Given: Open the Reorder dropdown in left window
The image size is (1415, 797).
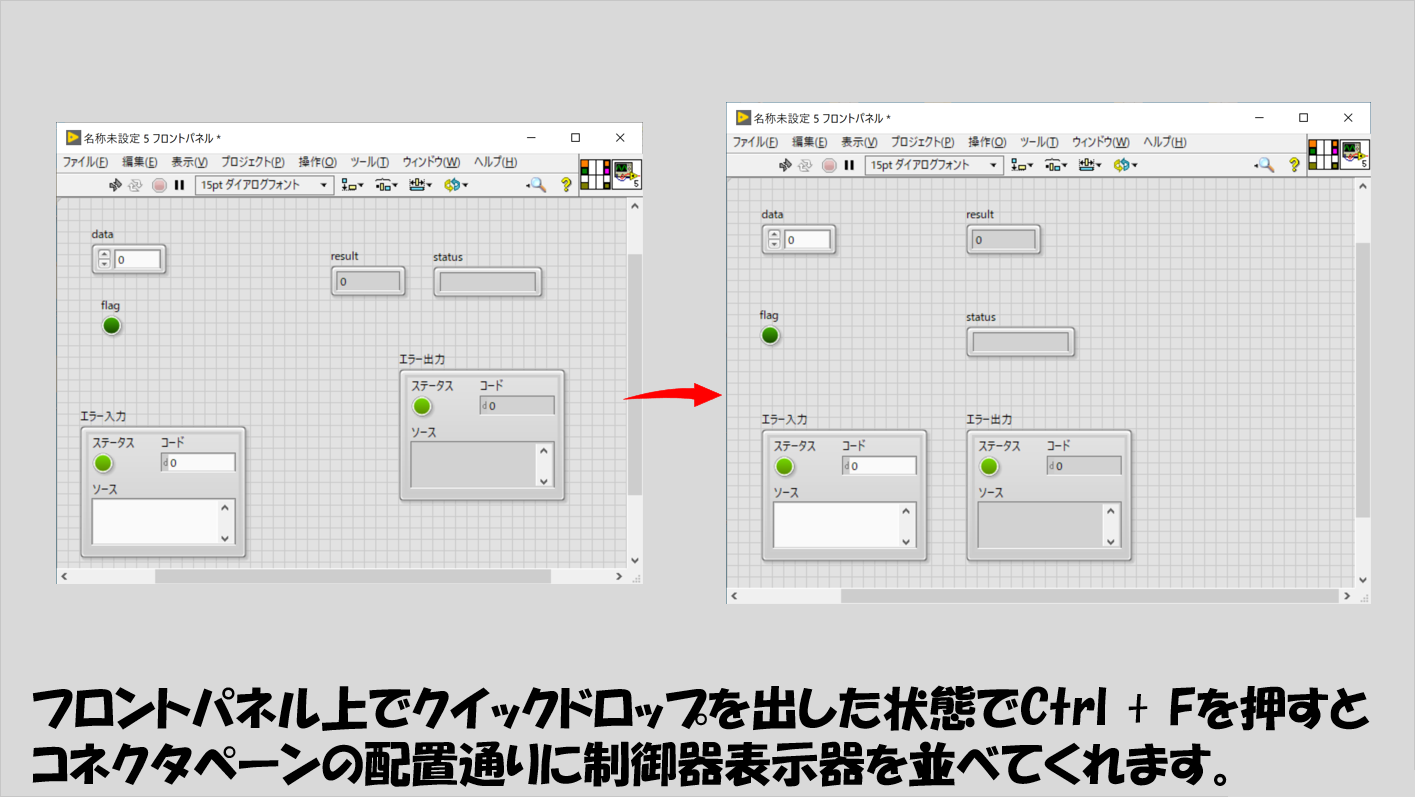Looking at the screenshot, I should 455,185.
